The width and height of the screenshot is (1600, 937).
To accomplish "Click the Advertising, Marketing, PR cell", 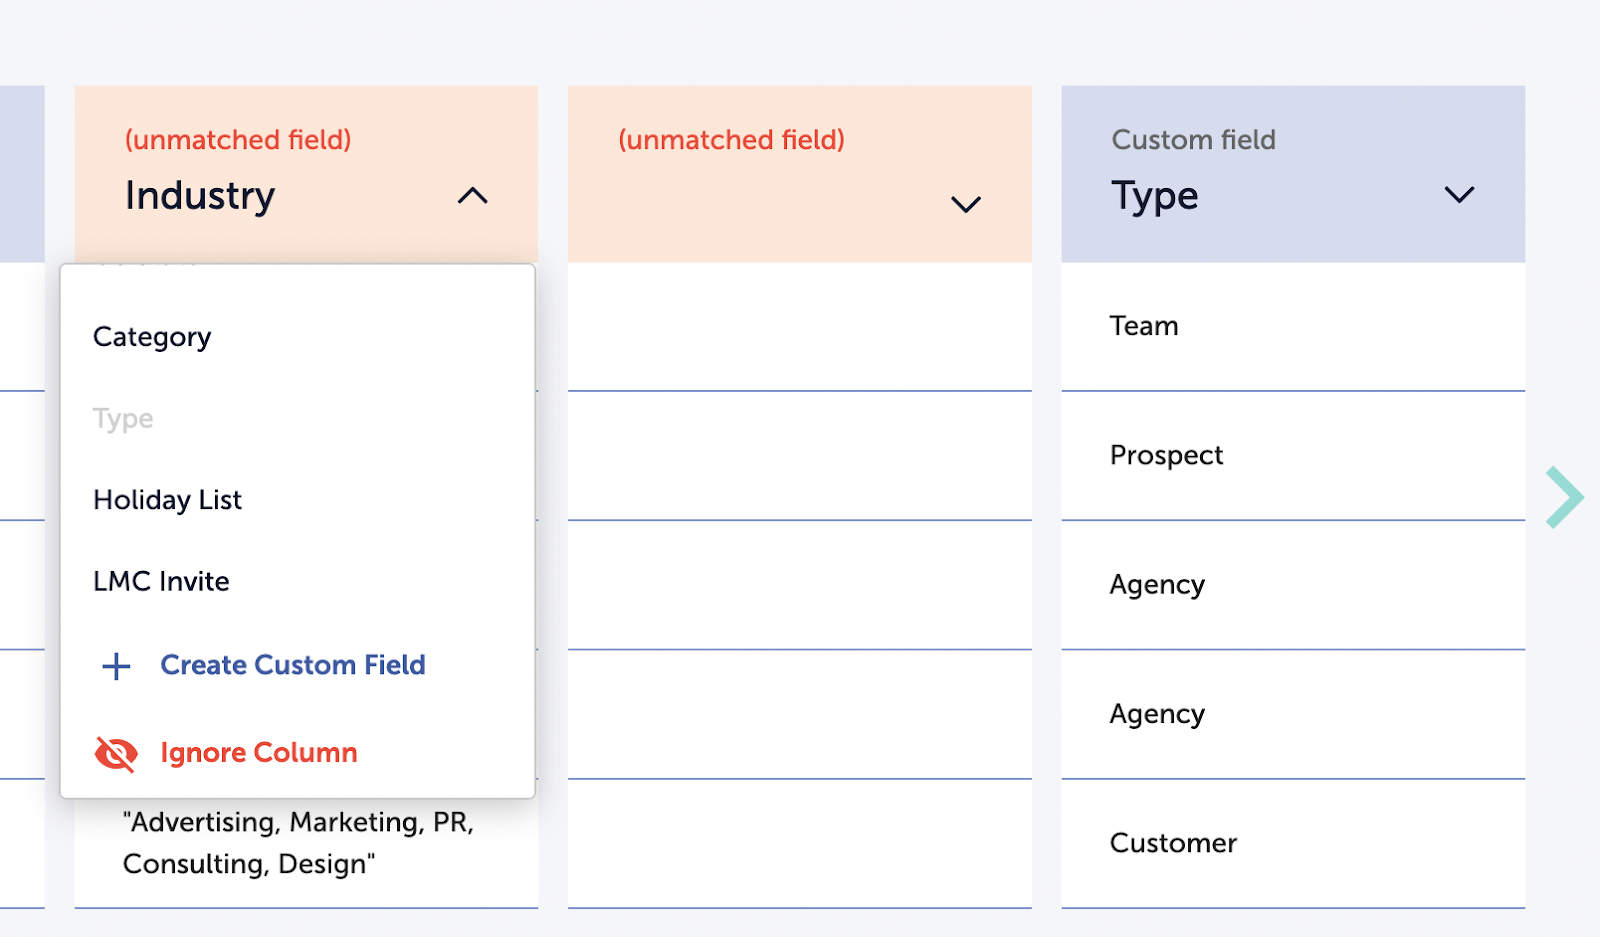I will point(298,842).
